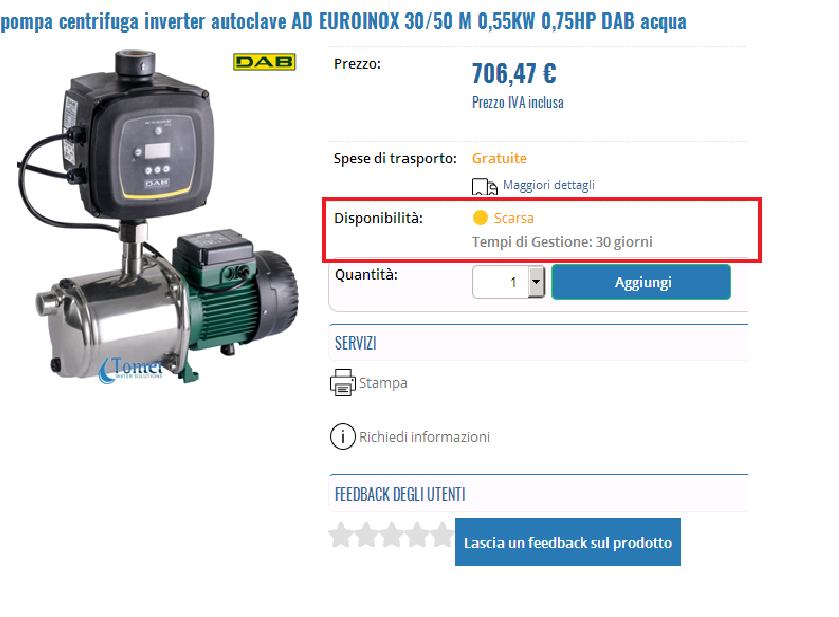Click the Tomei watermark logo on image
The image size is (839, 617).
(132, 370)
